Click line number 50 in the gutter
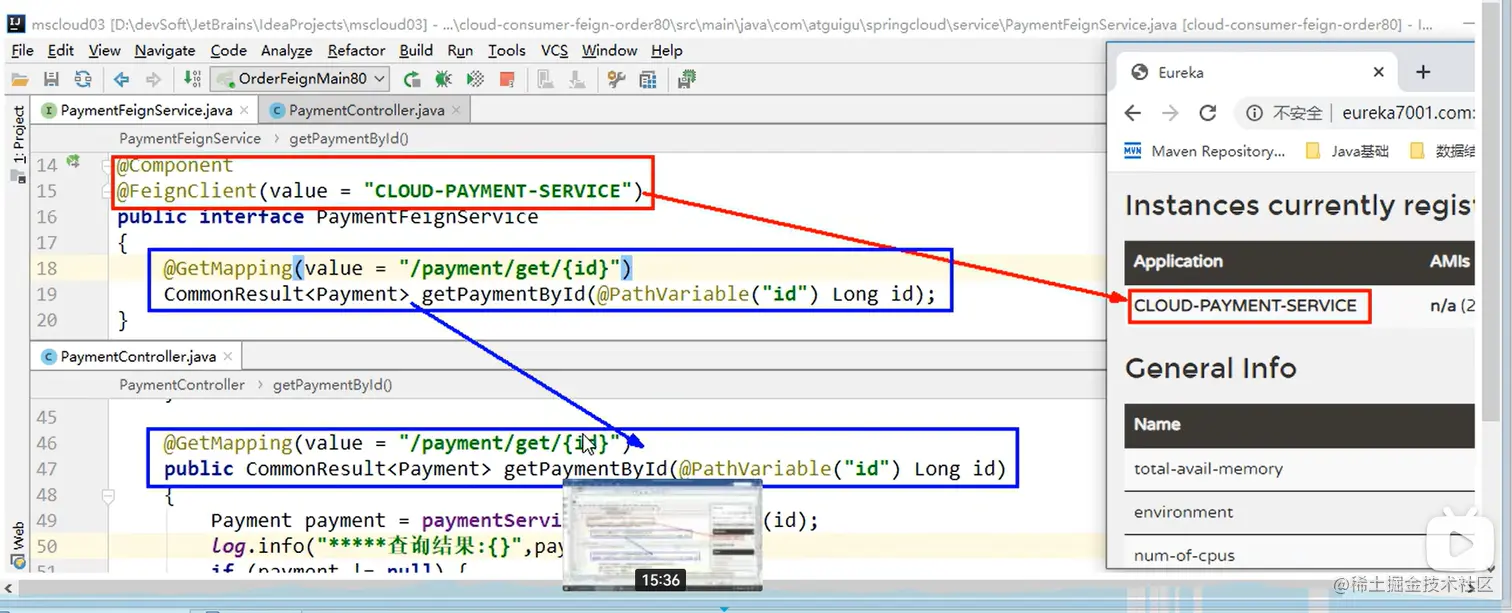Viewport: 1512px width, 613px height. (47, 546)
